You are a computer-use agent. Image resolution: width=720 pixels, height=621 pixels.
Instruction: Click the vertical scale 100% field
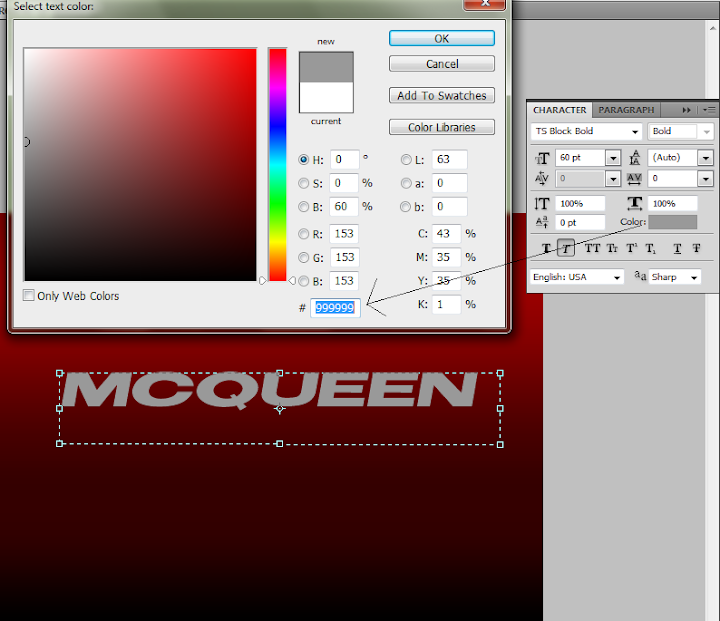(x=580, y=203)
